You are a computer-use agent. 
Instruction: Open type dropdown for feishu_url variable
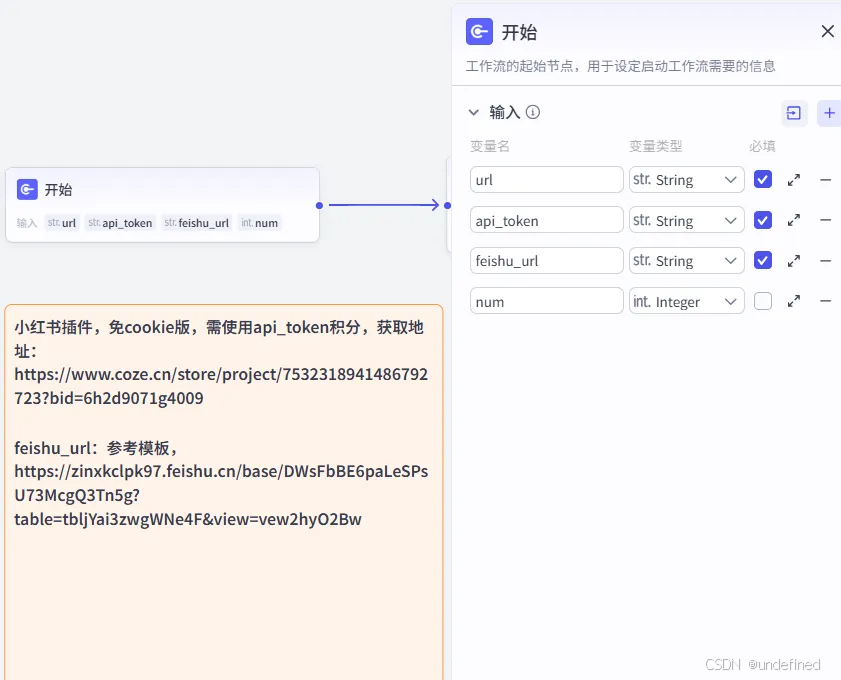[687, 261]
